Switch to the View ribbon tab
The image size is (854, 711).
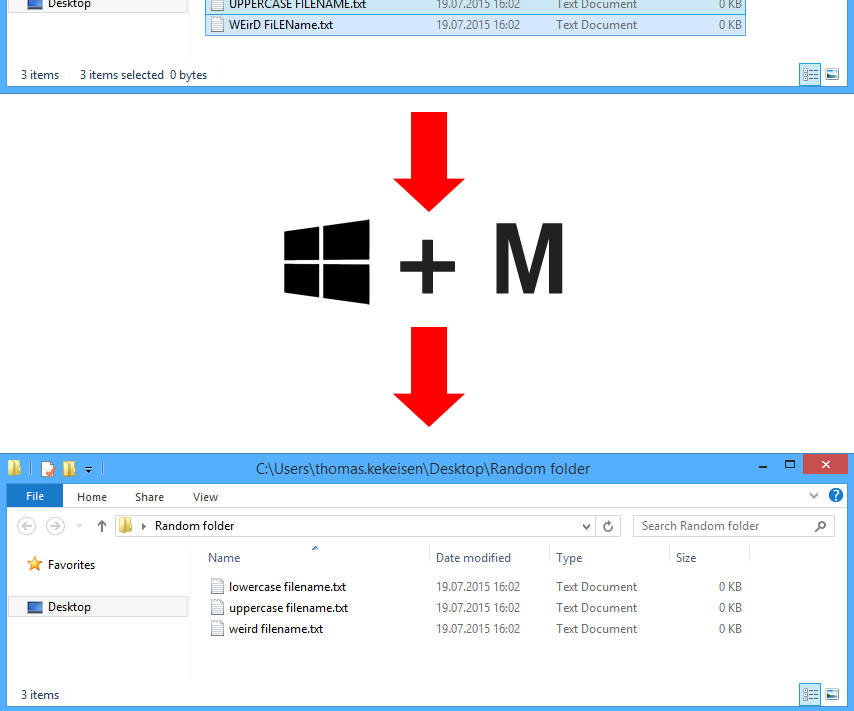coord(205,496)
